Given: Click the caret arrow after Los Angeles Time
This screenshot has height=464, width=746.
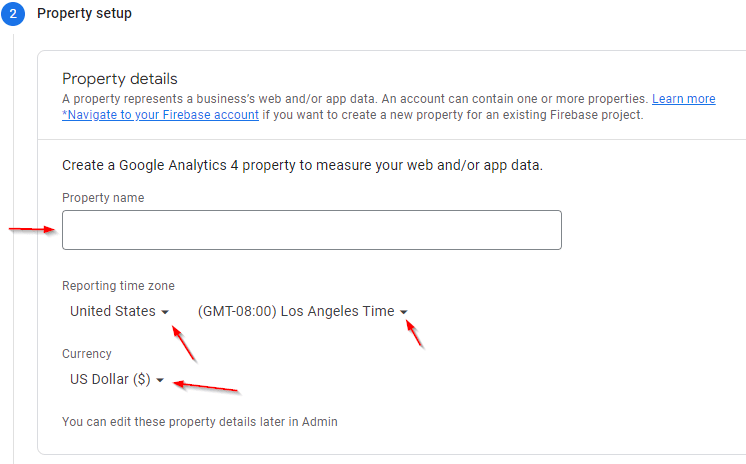Looking at the screenshot, I should point(404,312).
